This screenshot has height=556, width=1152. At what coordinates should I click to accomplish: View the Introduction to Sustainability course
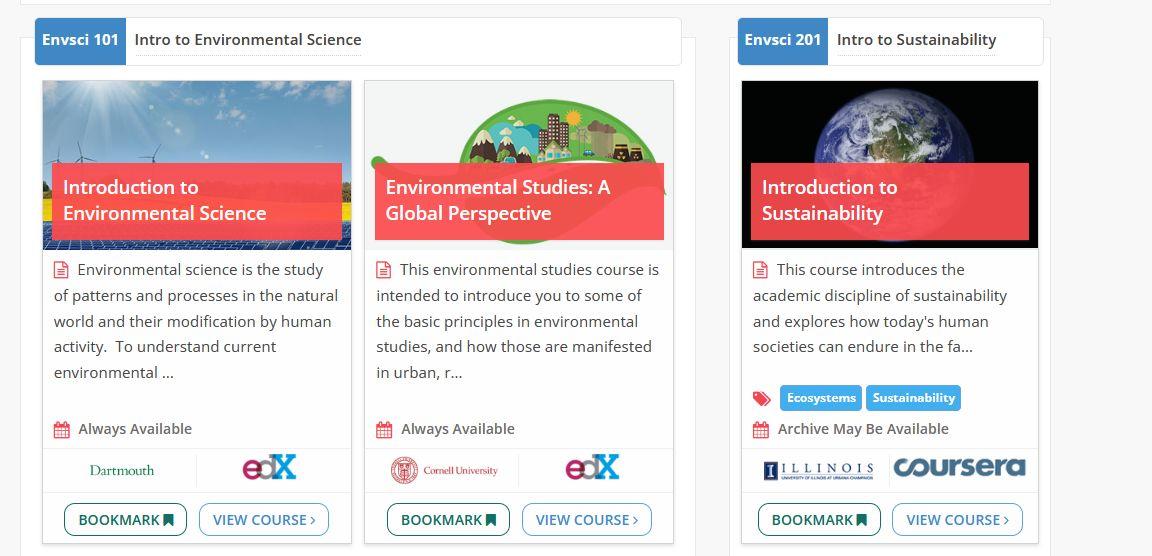click(957, 520)
